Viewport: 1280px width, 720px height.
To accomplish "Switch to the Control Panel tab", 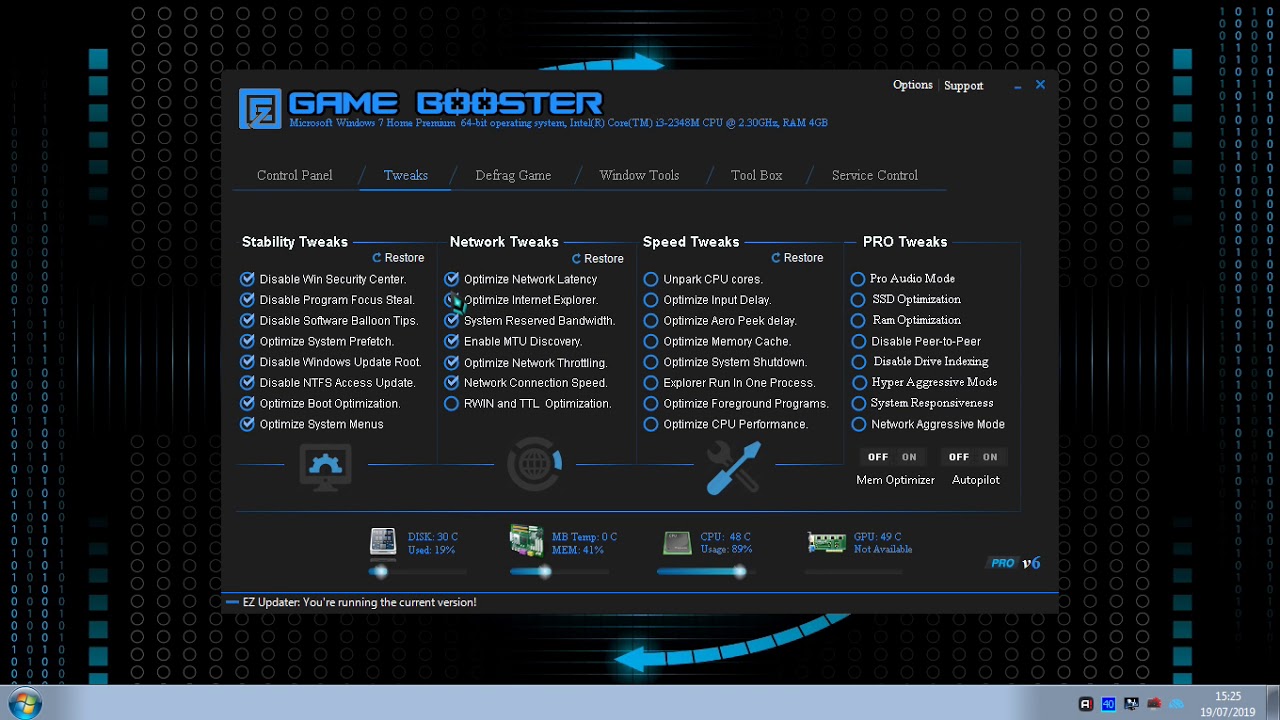I will pos(295,175).
